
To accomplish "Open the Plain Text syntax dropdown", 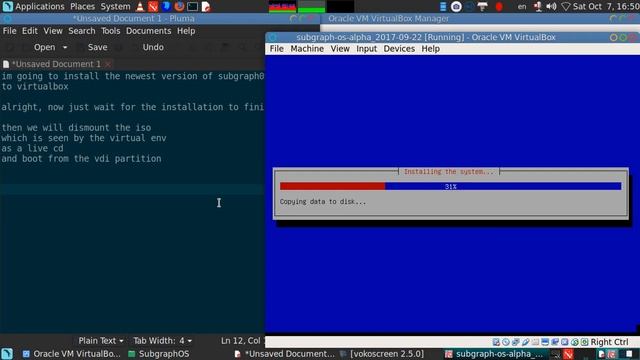I will click(101, 340).
